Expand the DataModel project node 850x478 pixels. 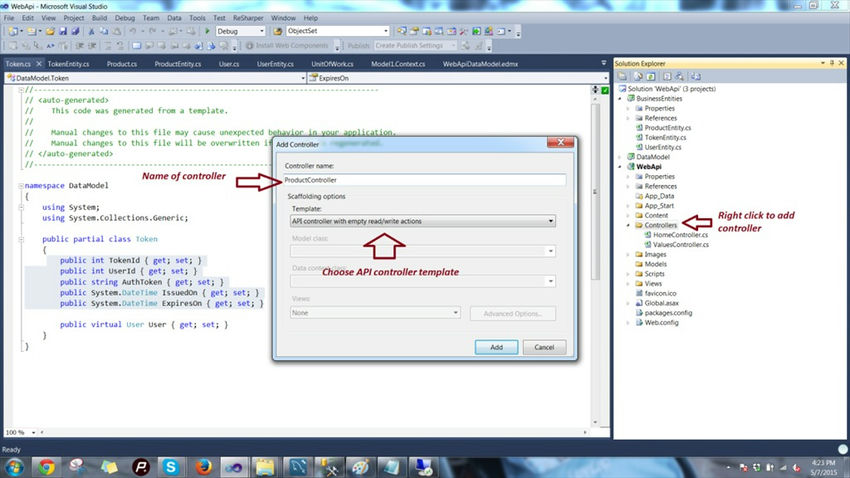[621, 157]
